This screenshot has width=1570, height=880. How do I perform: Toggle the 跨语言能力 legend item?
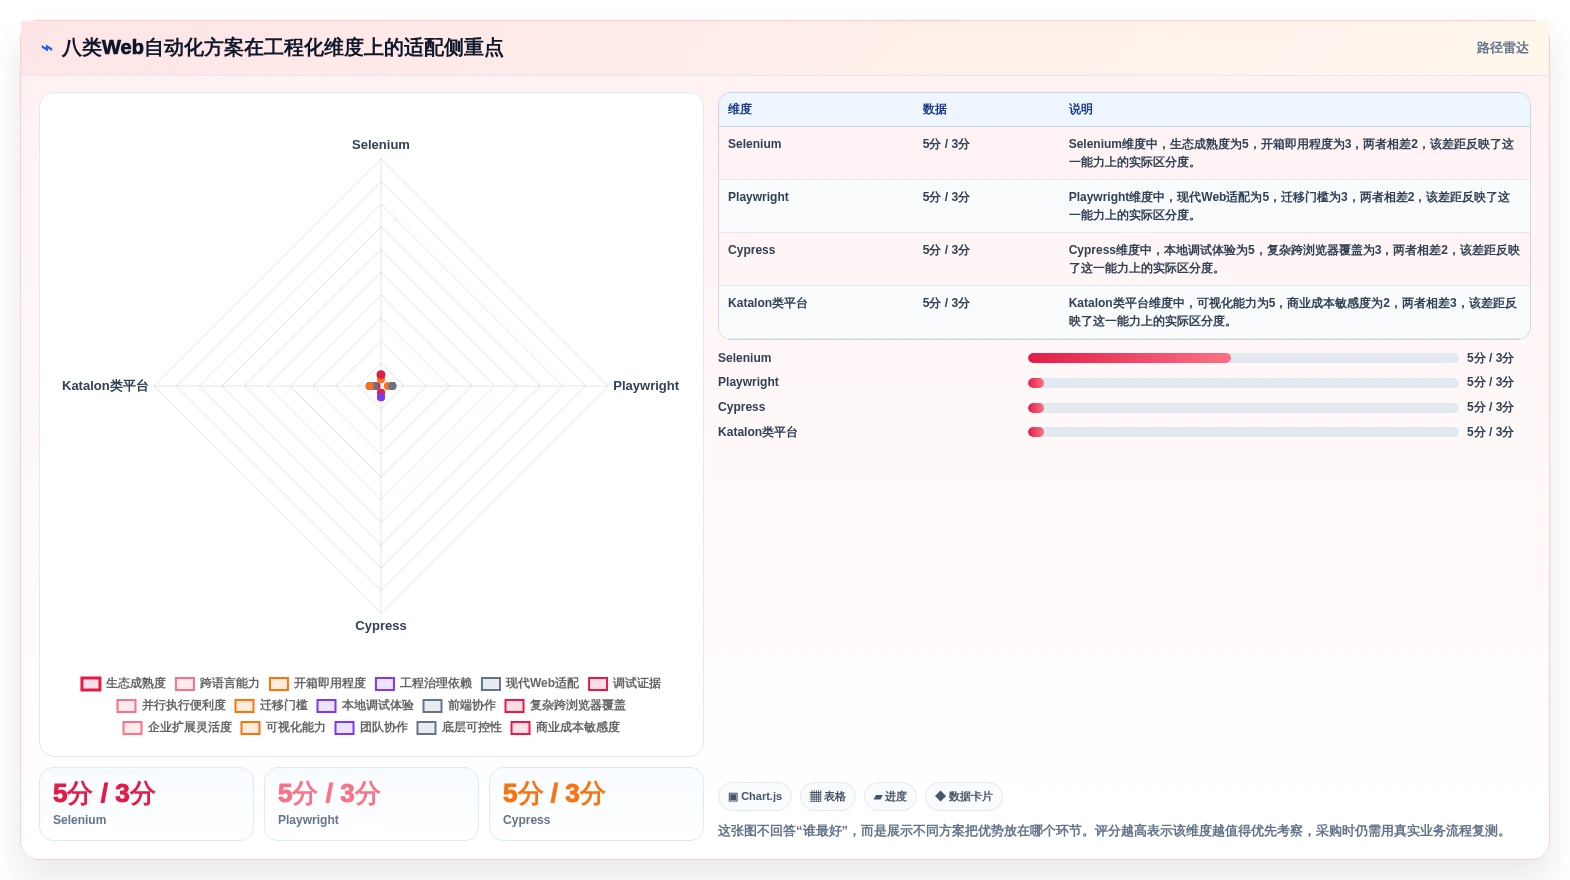(217, 684)
